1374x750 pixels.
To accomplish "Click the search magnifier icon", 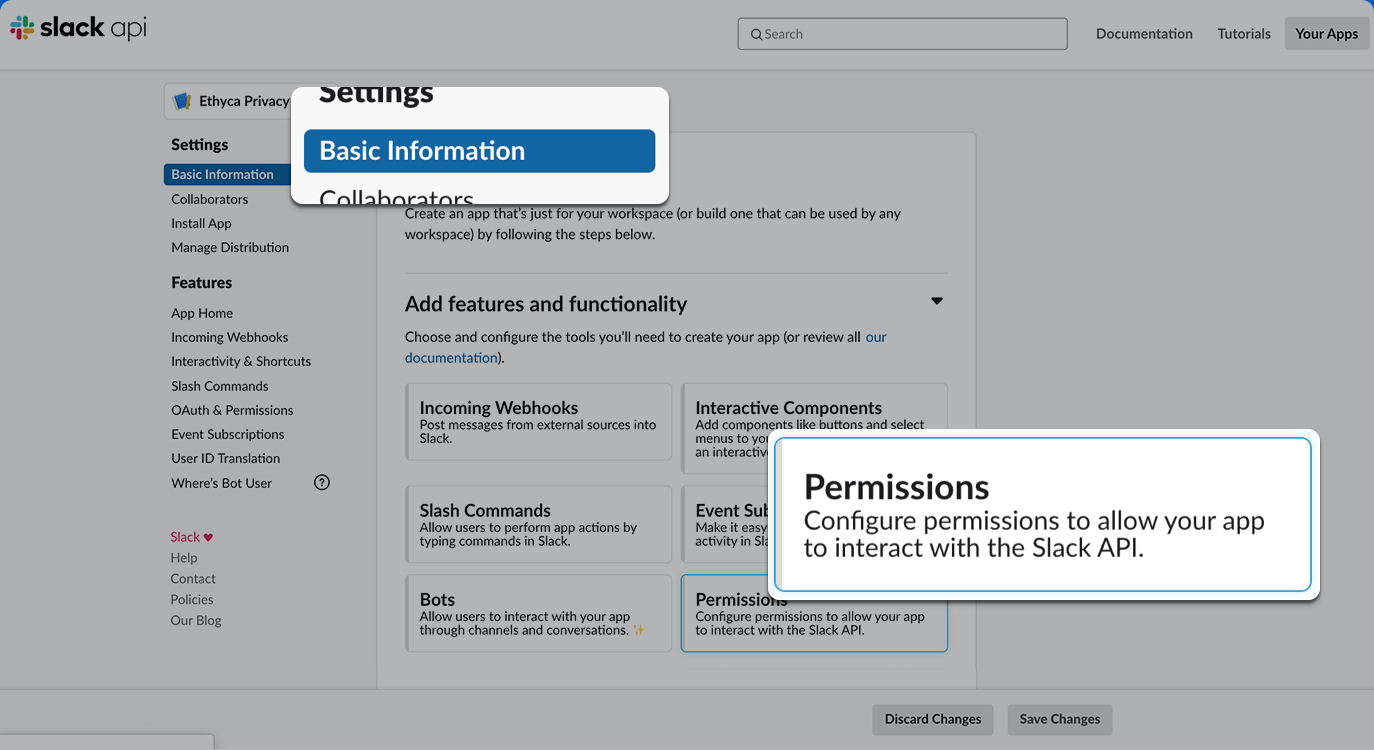I will [757, 34].
